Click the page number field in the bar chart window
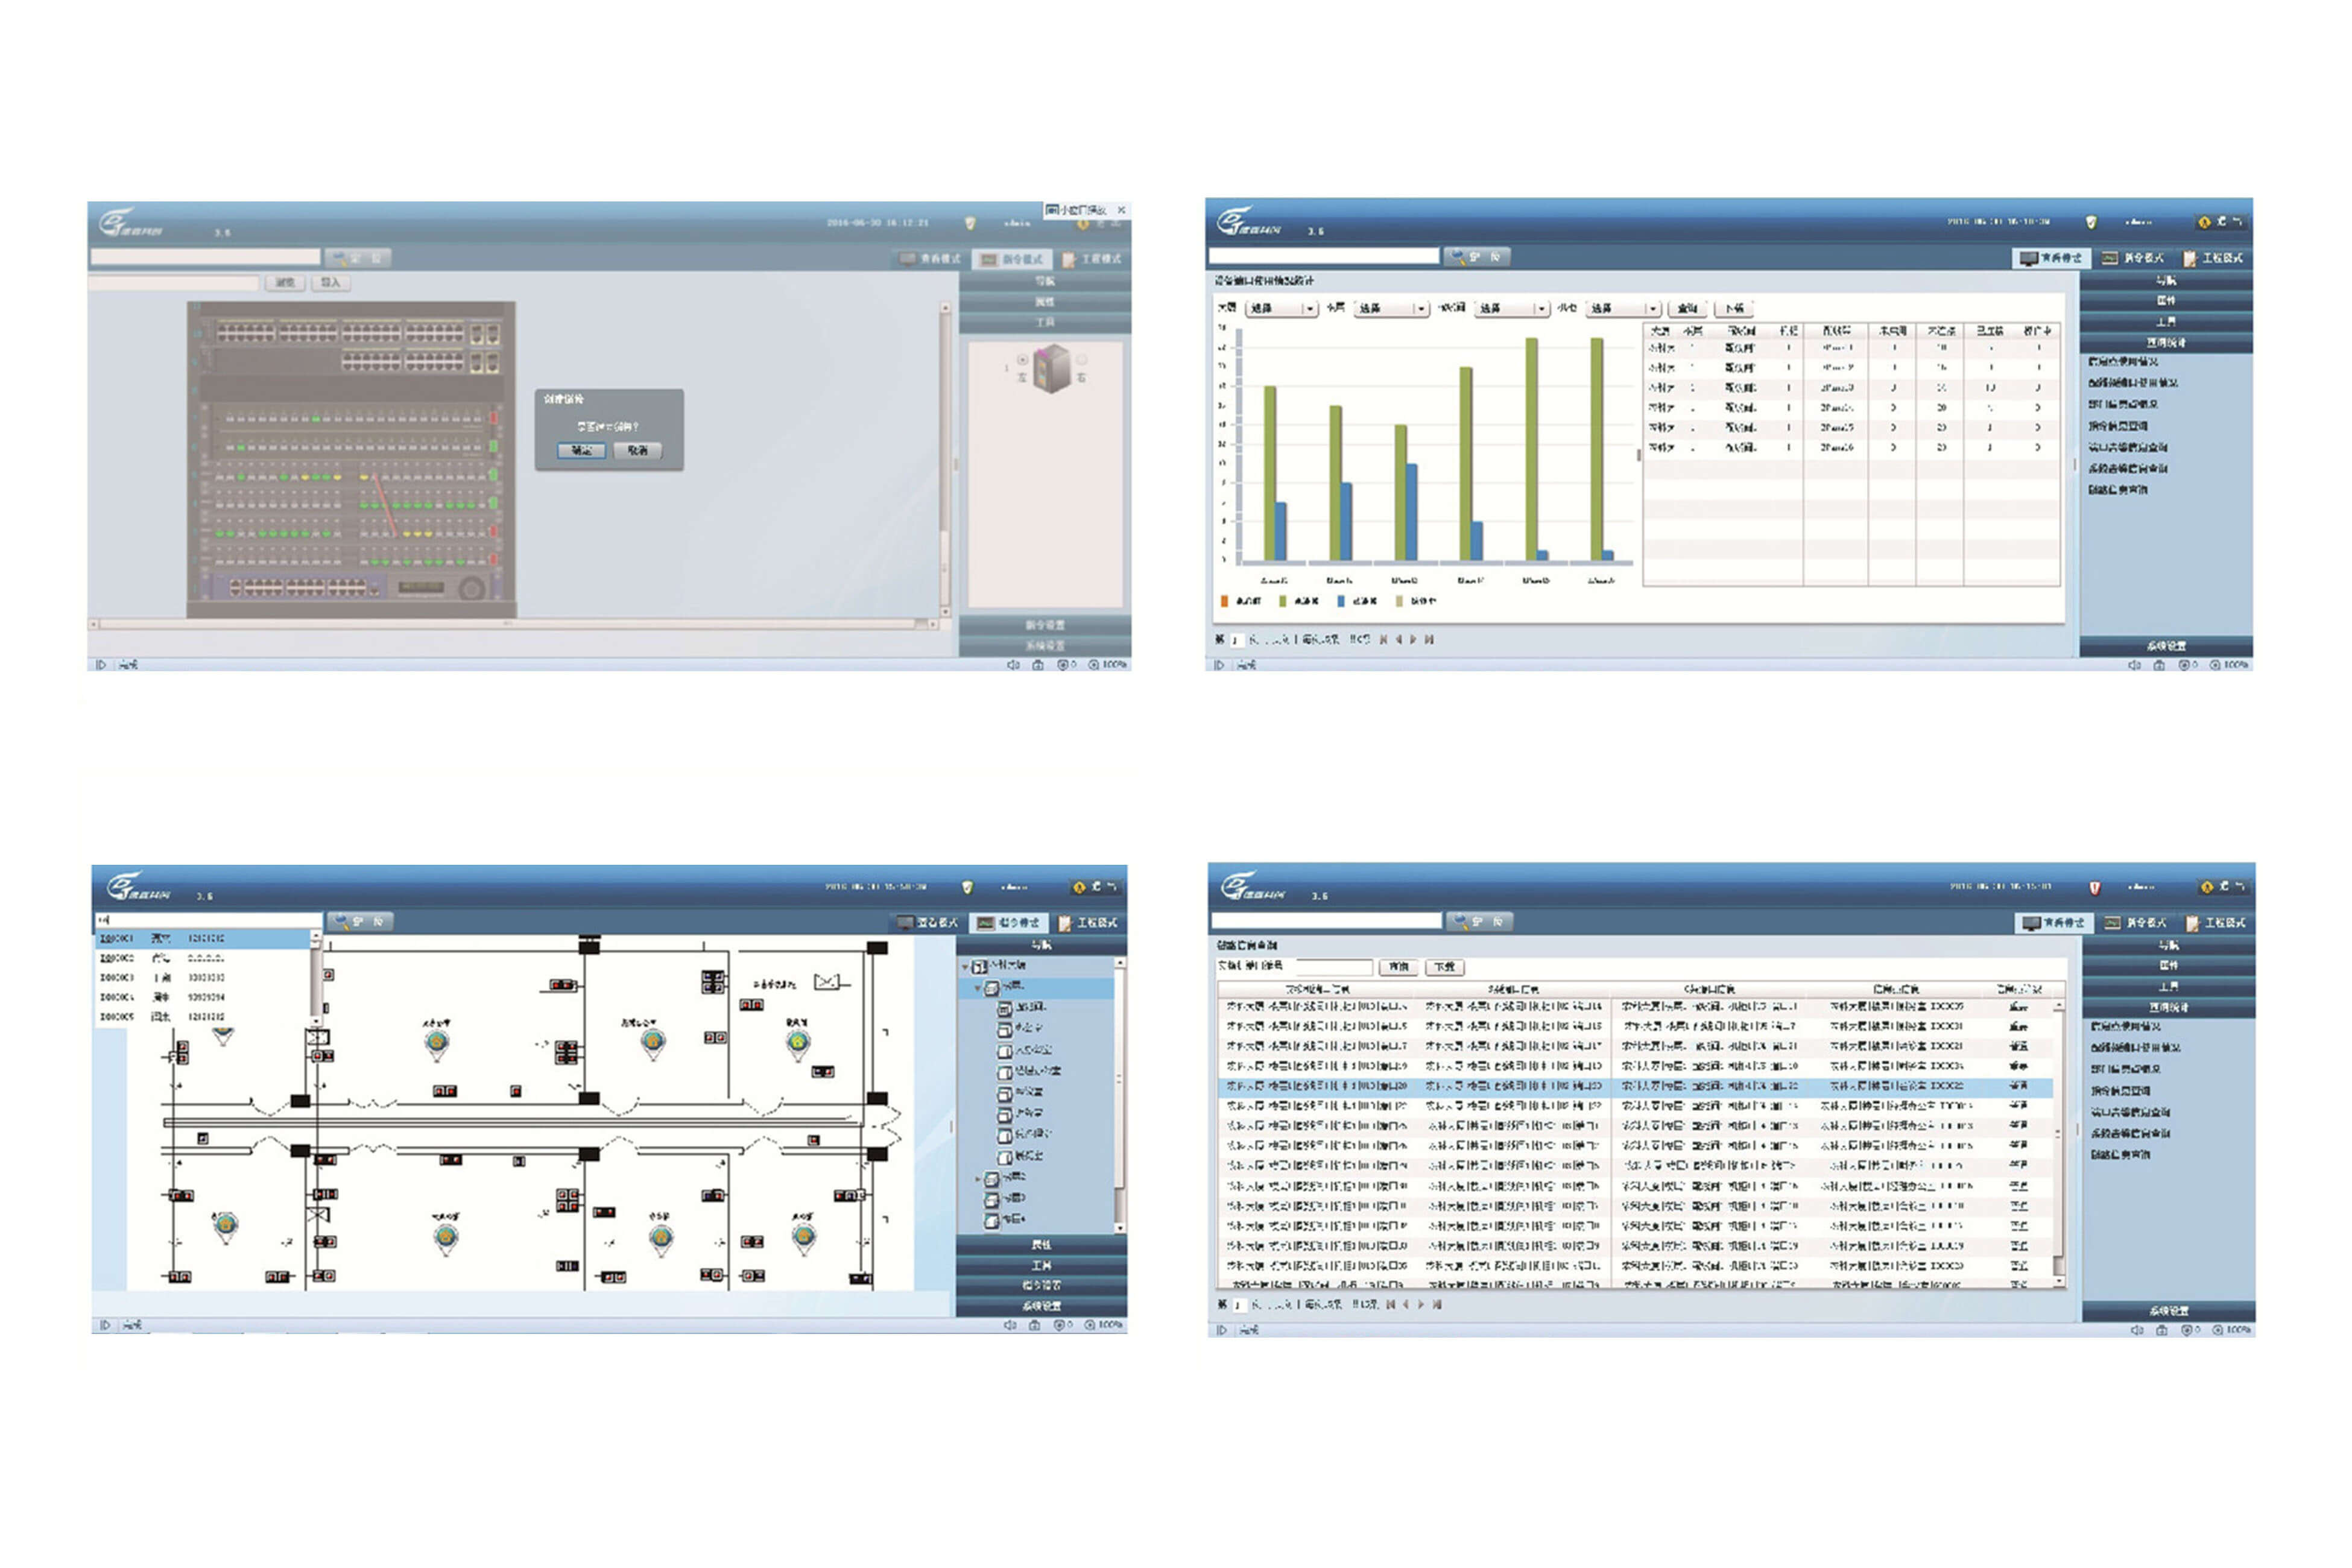The width and height of the screenshot is (2352, 1568). coord(1237,640)
